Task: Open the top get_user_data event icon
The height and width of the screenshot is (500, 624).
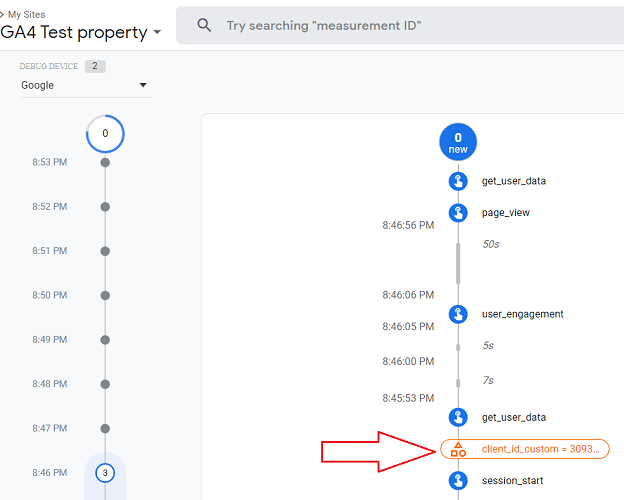Action: [458, 181]
